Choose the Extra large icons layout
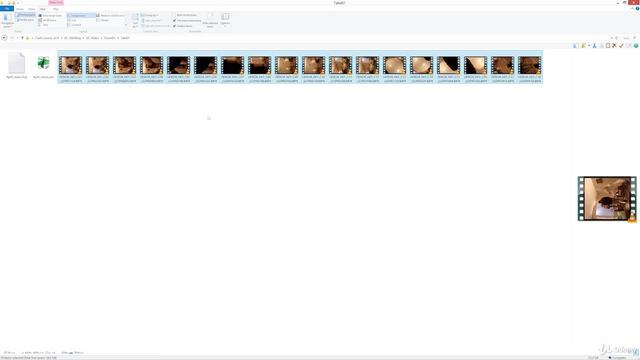 point(51,16)
